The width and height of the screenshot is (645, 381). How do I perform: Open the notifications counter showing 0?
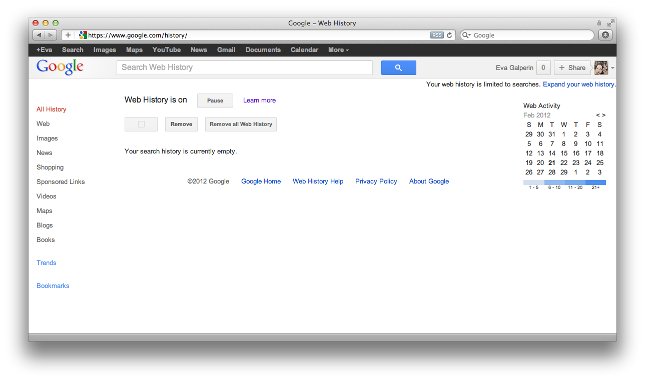(x=543, y=67)
